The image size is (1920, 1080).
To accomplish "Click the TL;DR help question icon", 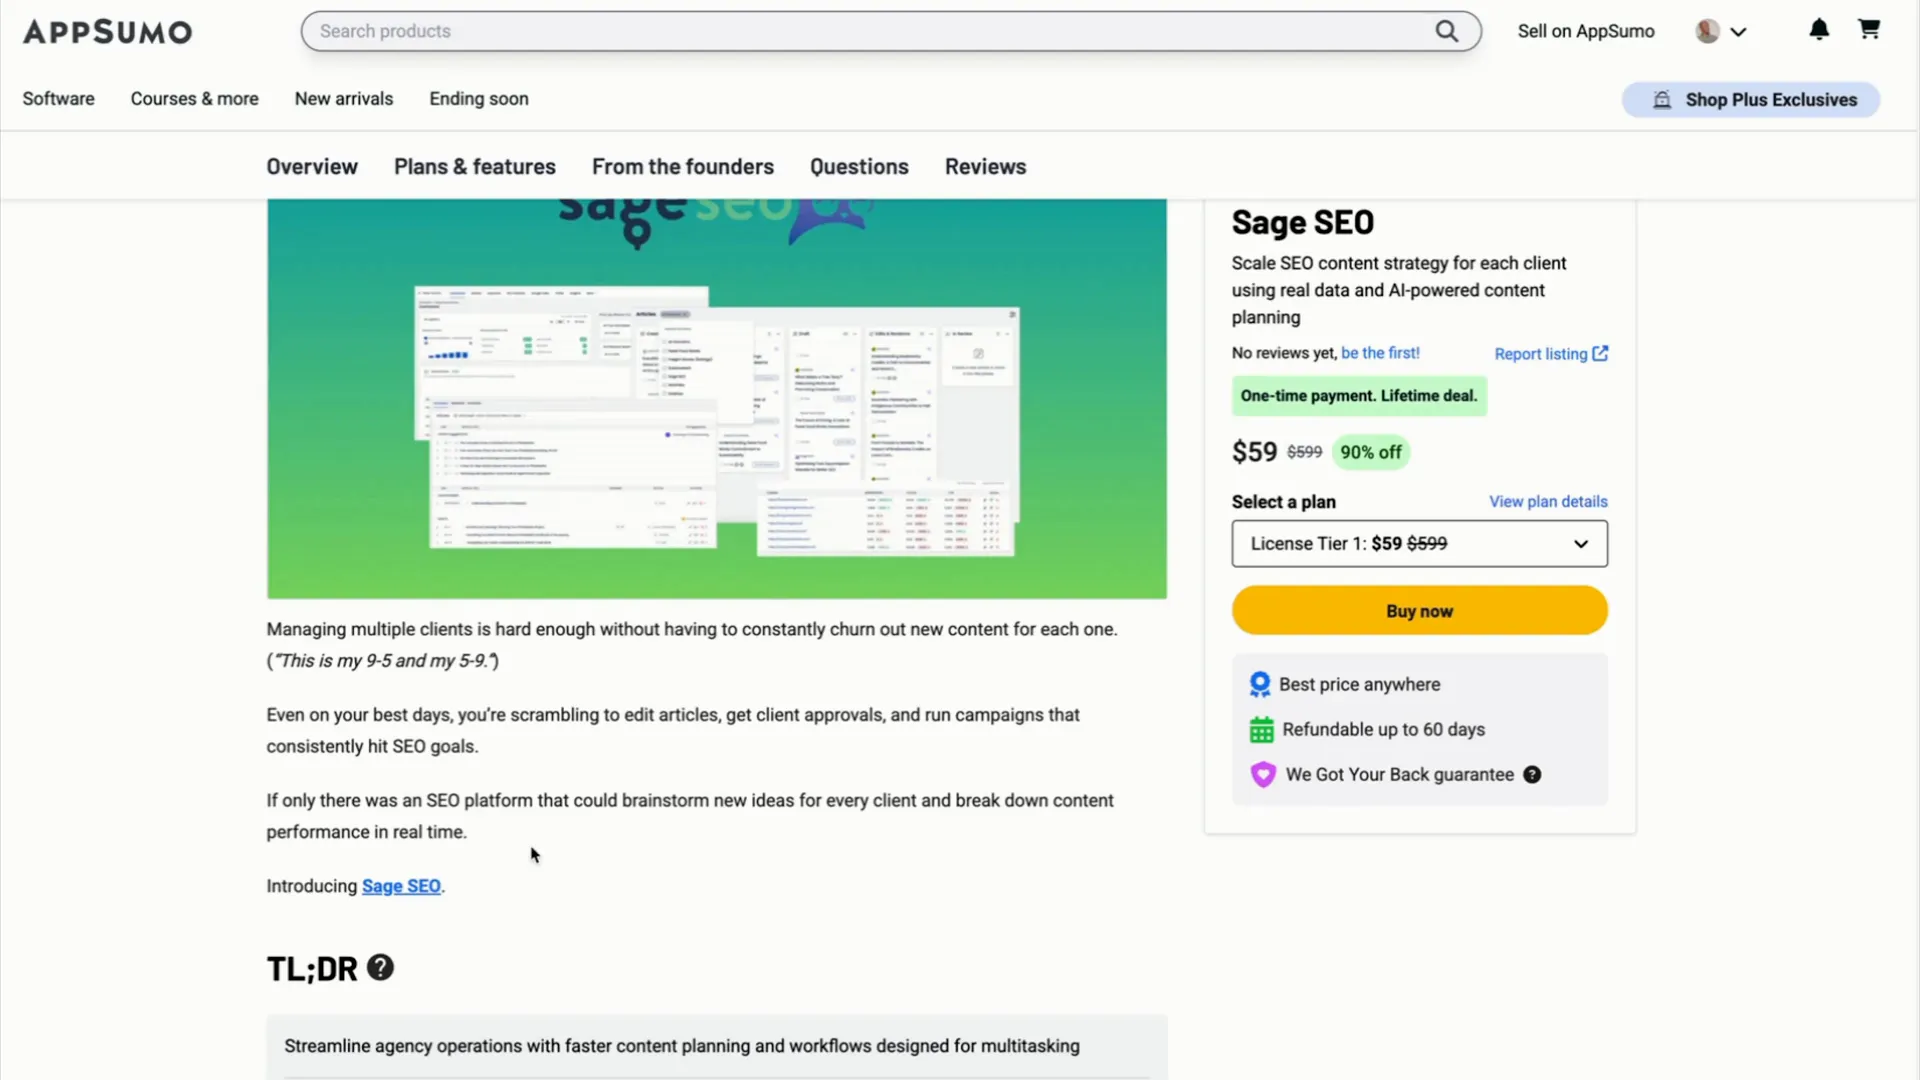I will [x=380, y=967].
